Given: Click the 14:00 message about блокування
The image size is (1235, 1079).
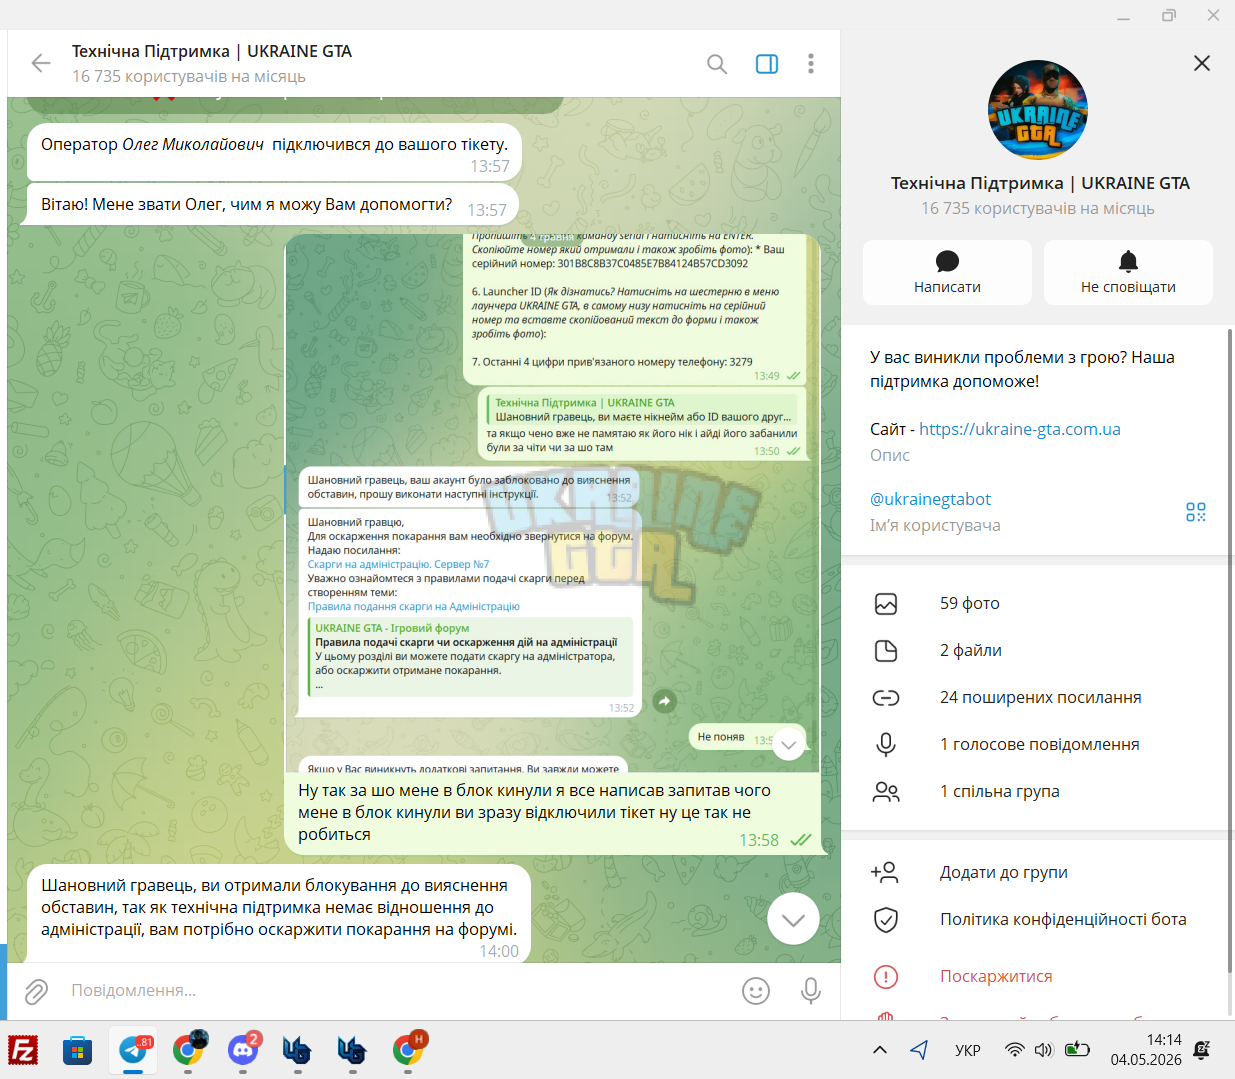Looking at the screenshot, I should click(279, 914).
